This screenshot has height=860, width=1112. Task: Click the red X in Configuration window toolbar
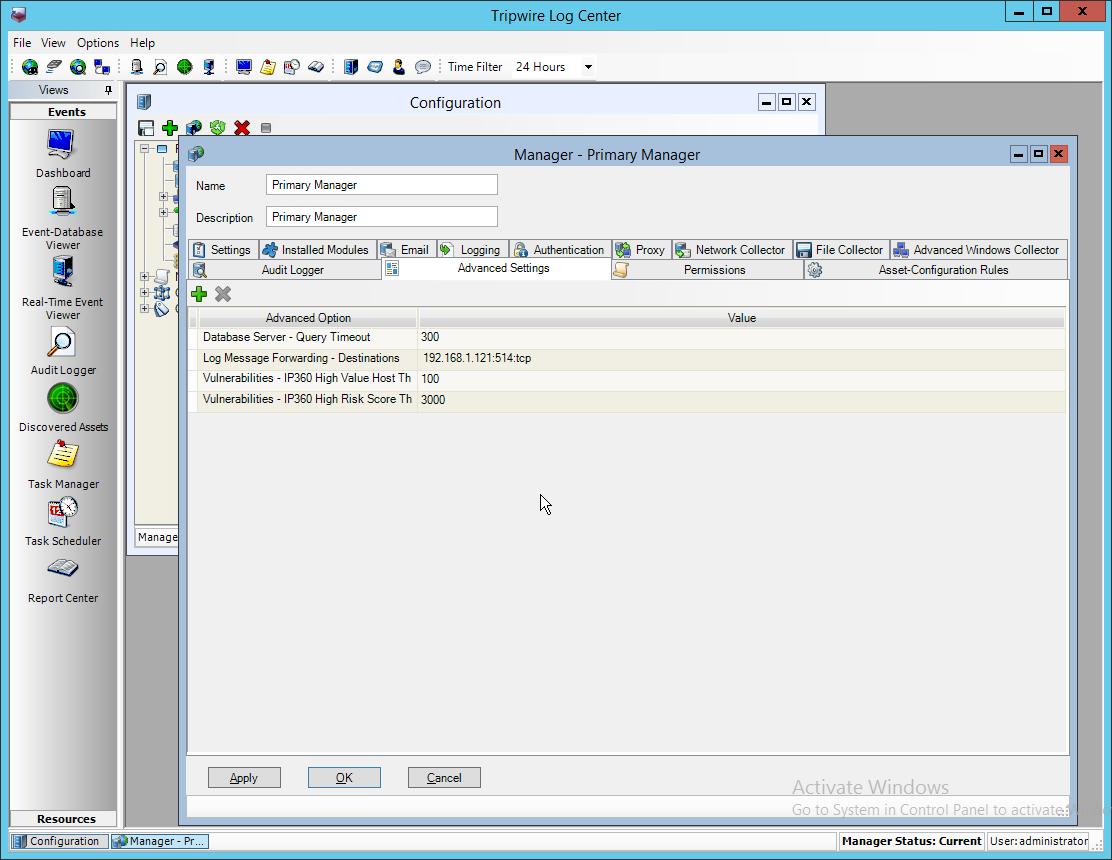point(242,128)
